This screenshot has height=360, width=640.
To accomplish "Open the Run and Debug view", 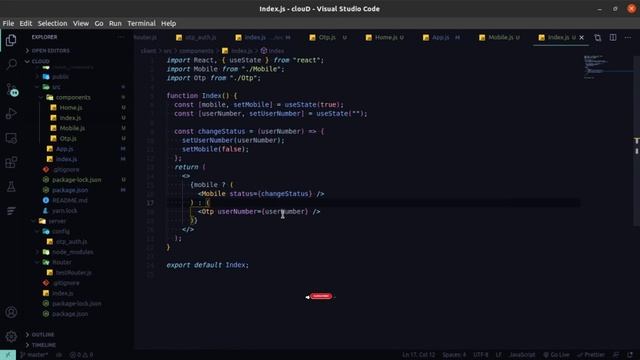I will (x=11, y=113).
